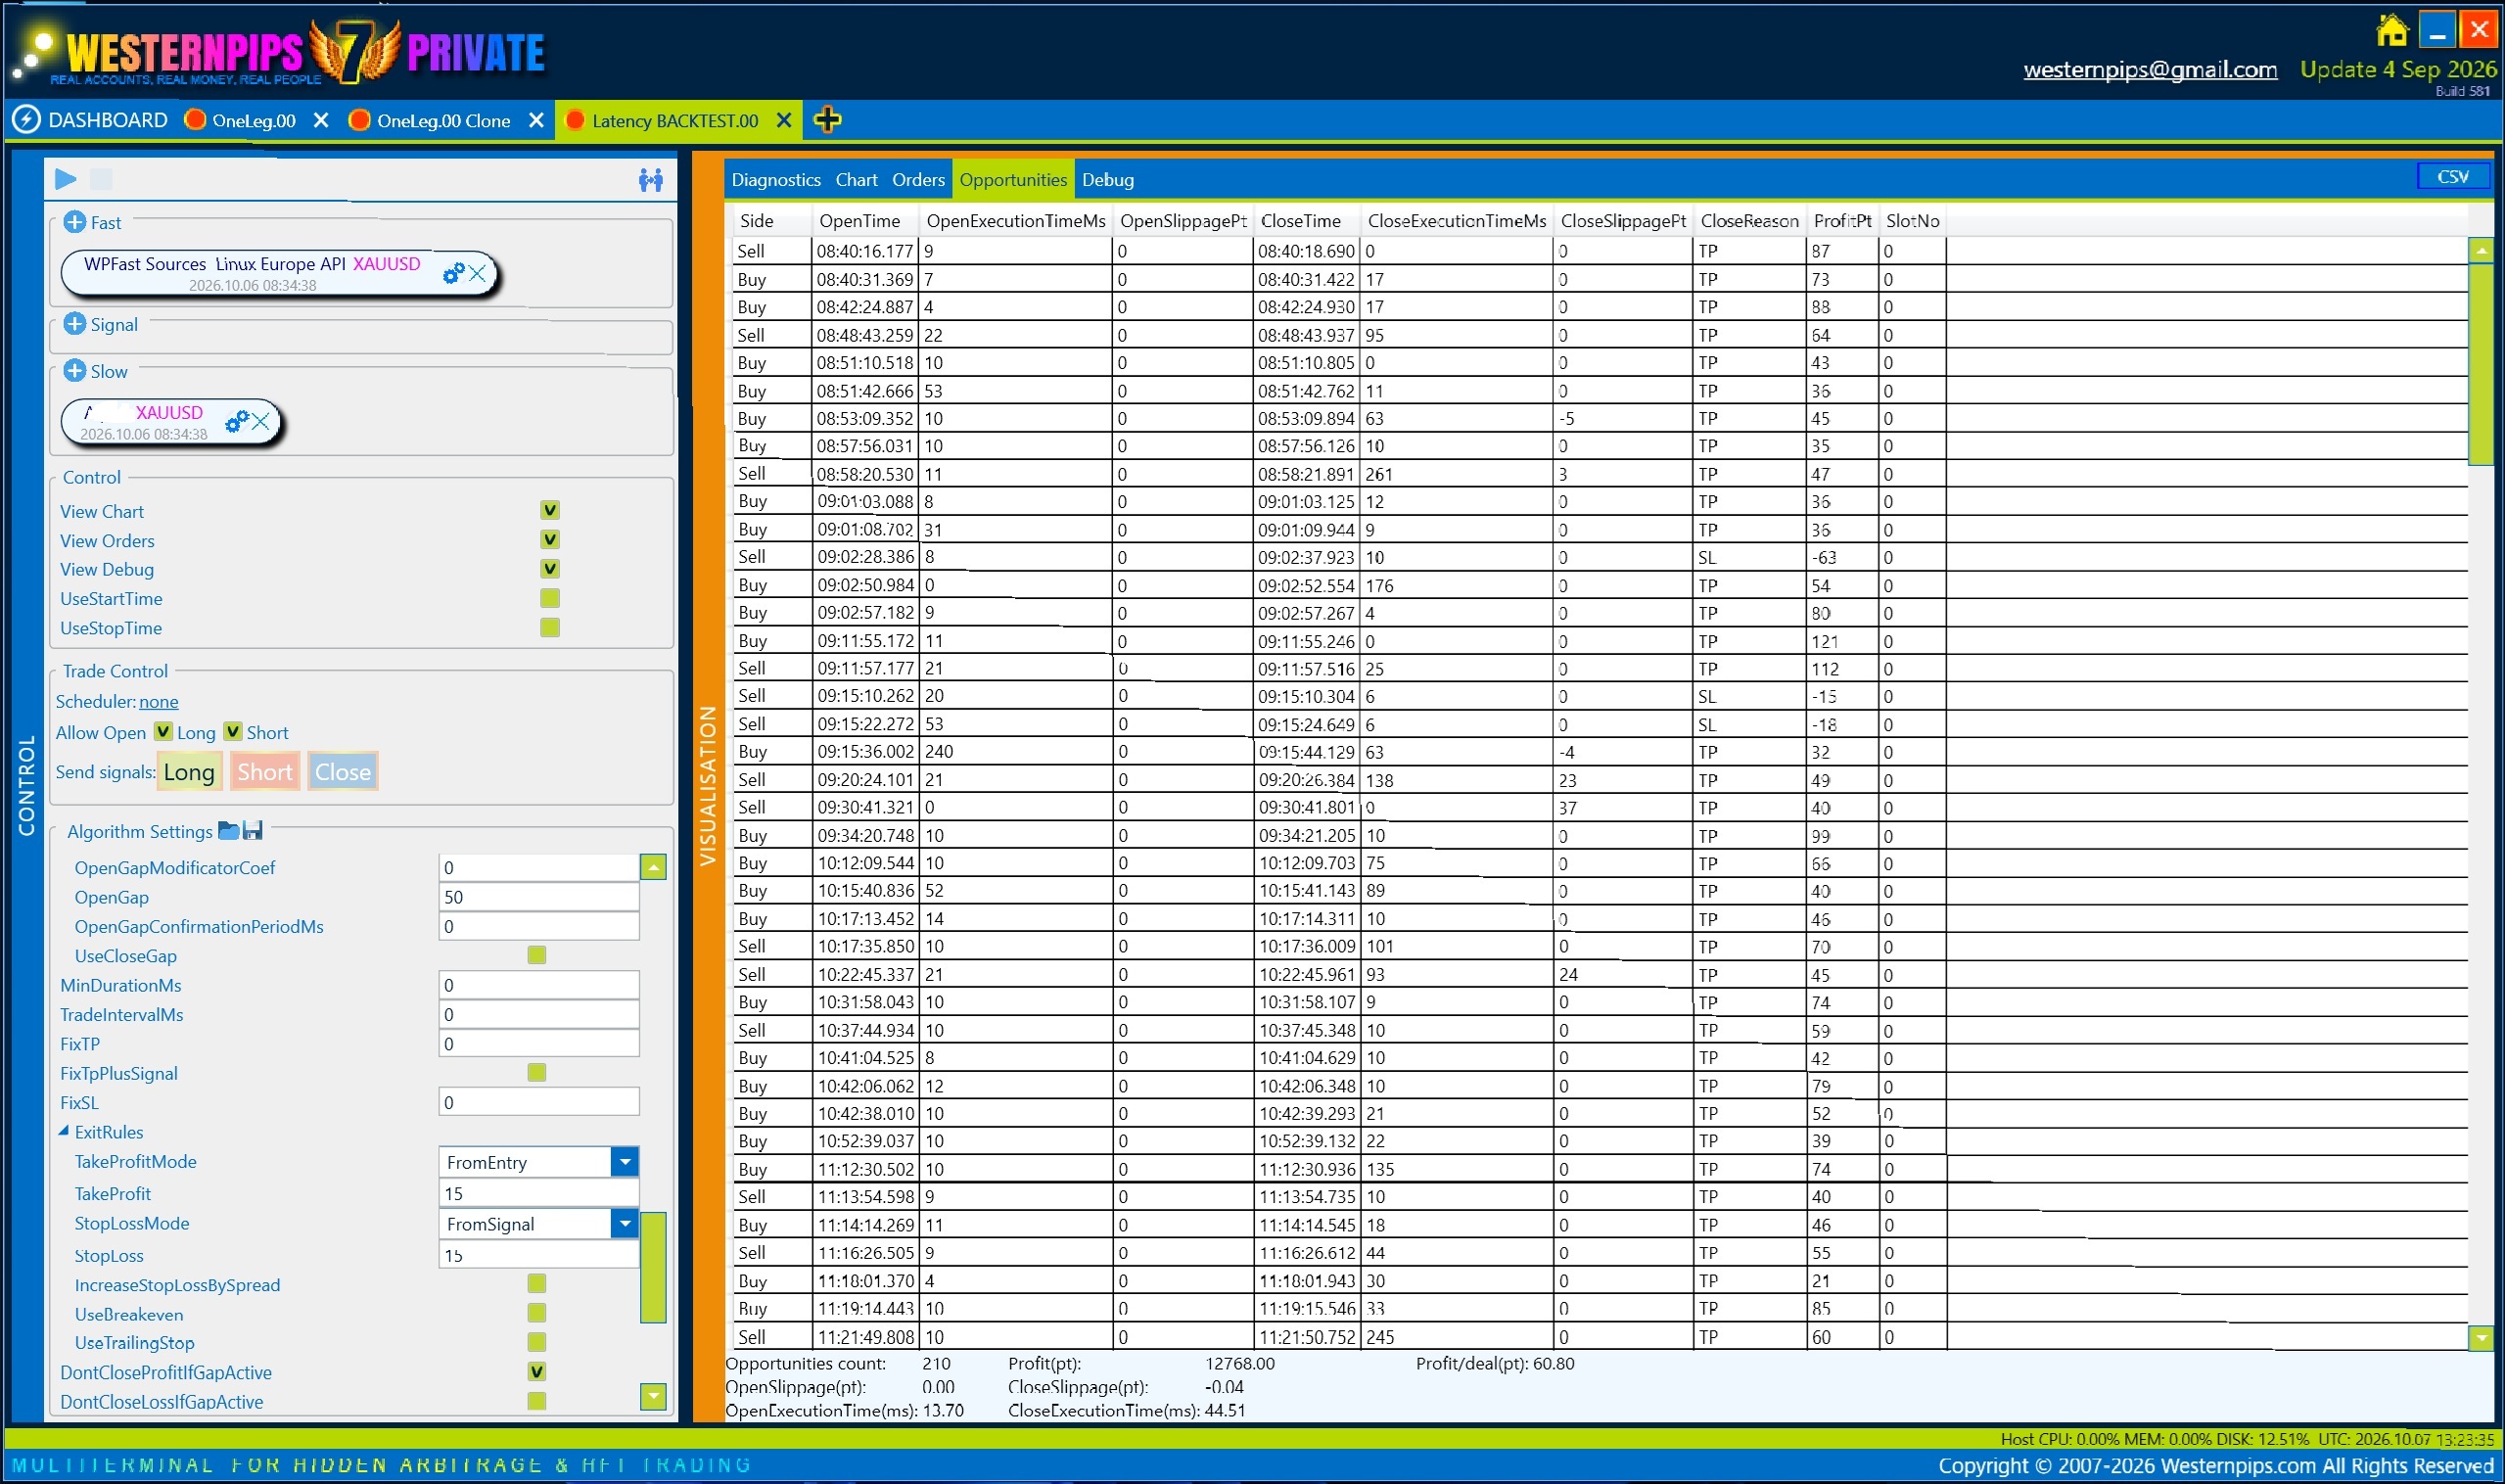Click the TakeProfit value field
Screen dimensions: 2505x1484
[x=539, y=1193]
